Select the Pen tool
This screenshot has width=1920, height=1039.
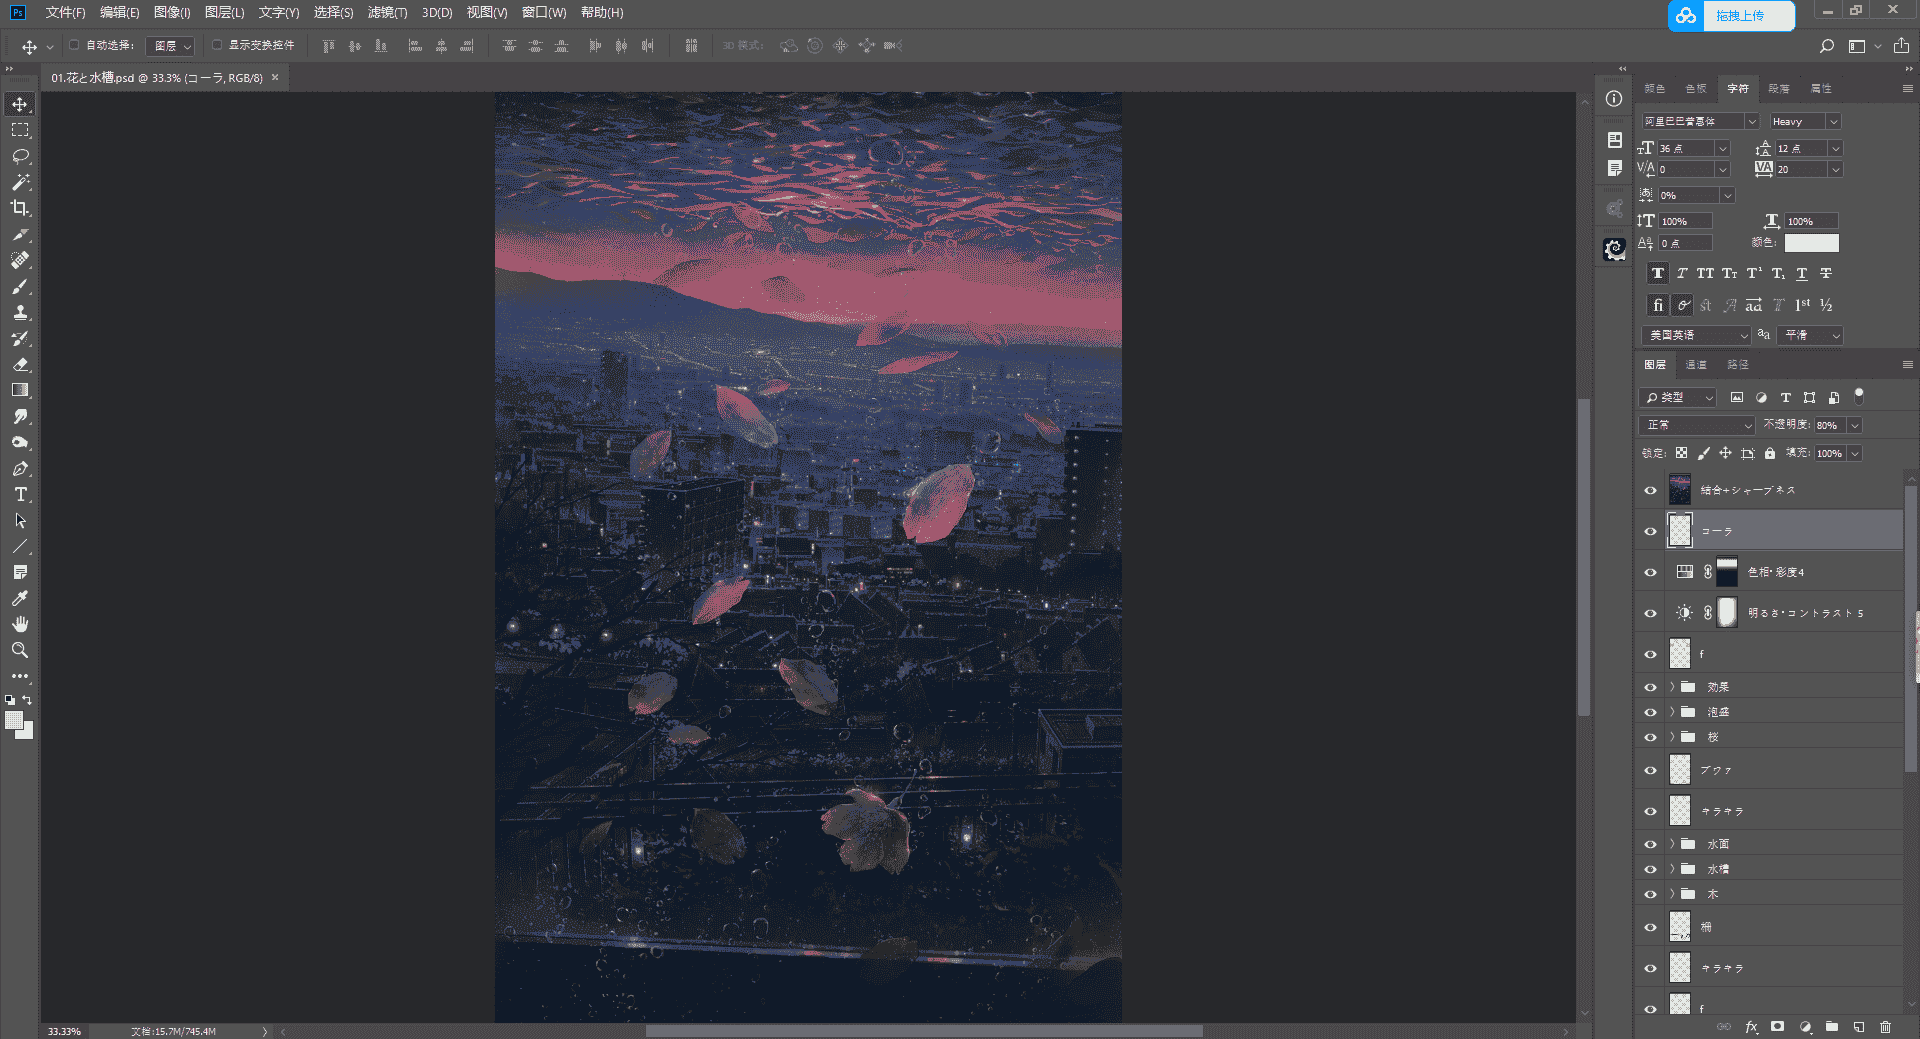20,468
